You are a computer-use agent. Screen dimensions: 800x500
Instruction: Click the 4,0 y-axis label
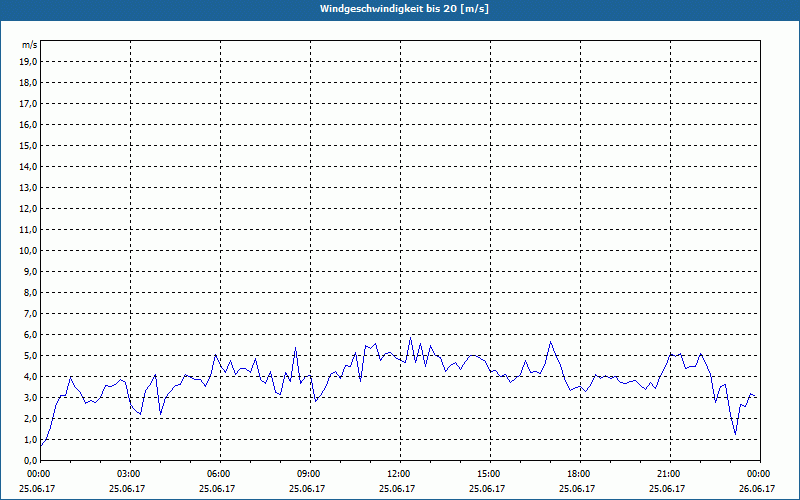click(31, 377)
